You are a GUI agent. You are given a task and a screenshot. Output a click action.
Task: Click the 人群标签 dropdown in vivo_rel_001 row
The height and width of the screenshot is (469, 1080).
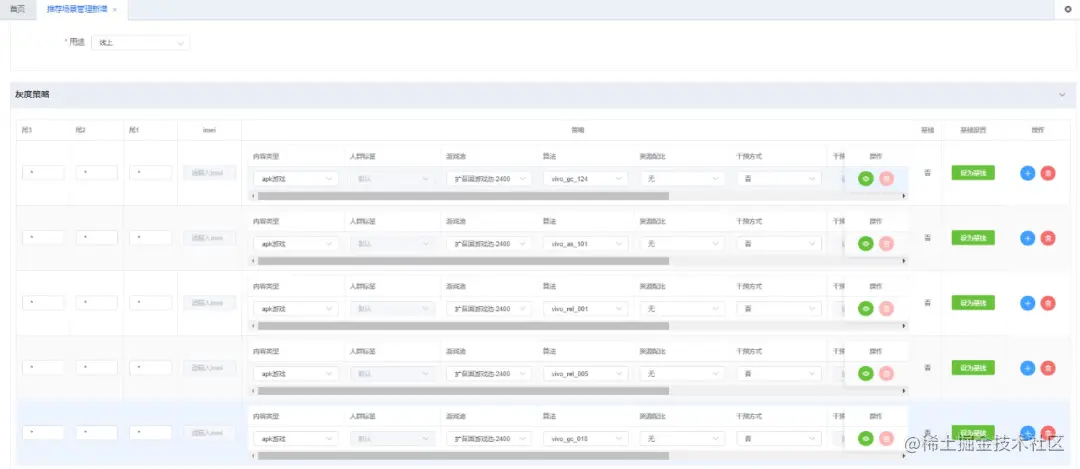[x=393, y=309]
